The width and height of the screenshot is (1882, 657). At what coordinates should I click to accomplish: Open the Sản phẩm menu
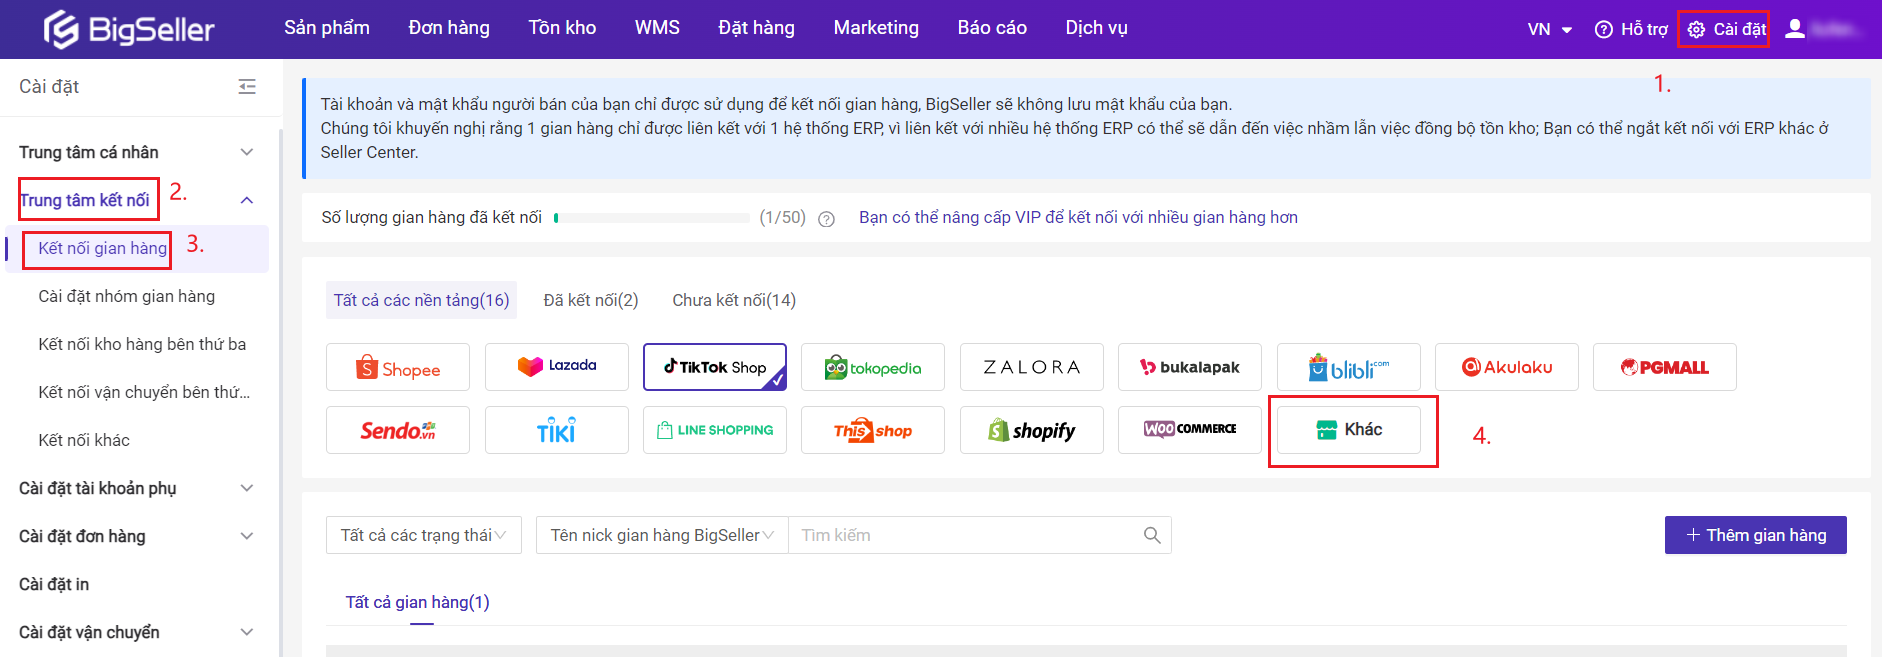(327, 28)
